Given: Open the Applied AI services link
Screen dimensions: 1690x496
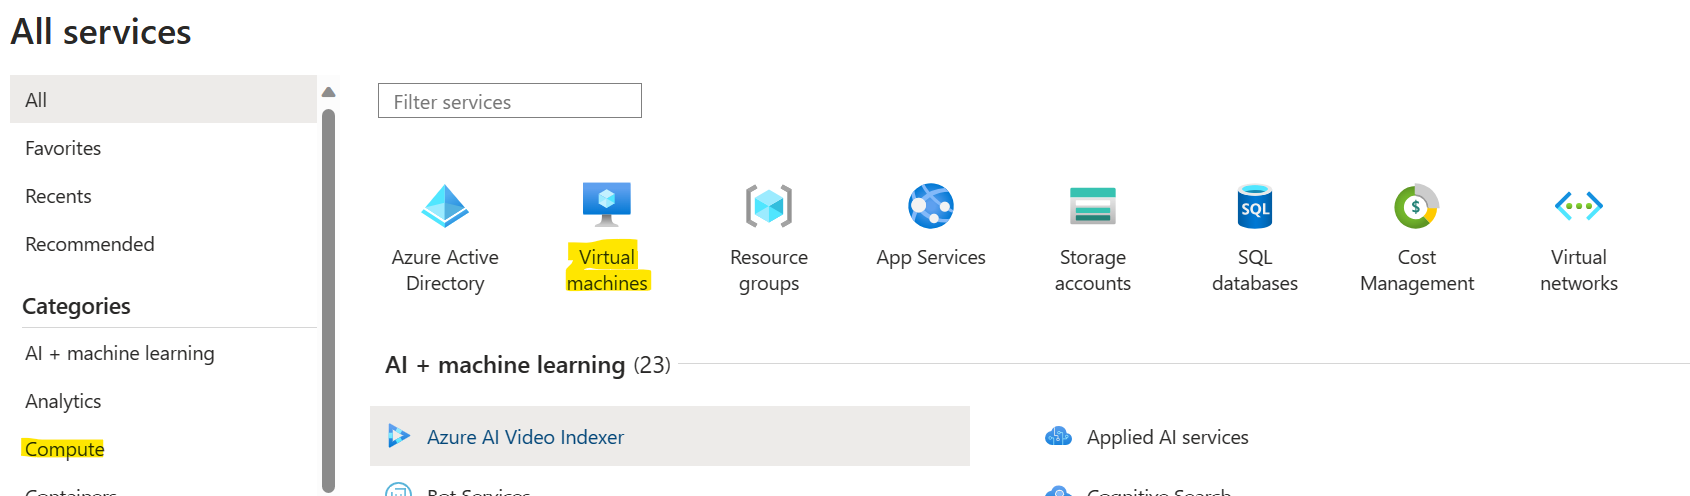Looking at the screenshot, I should point(1167,437).
